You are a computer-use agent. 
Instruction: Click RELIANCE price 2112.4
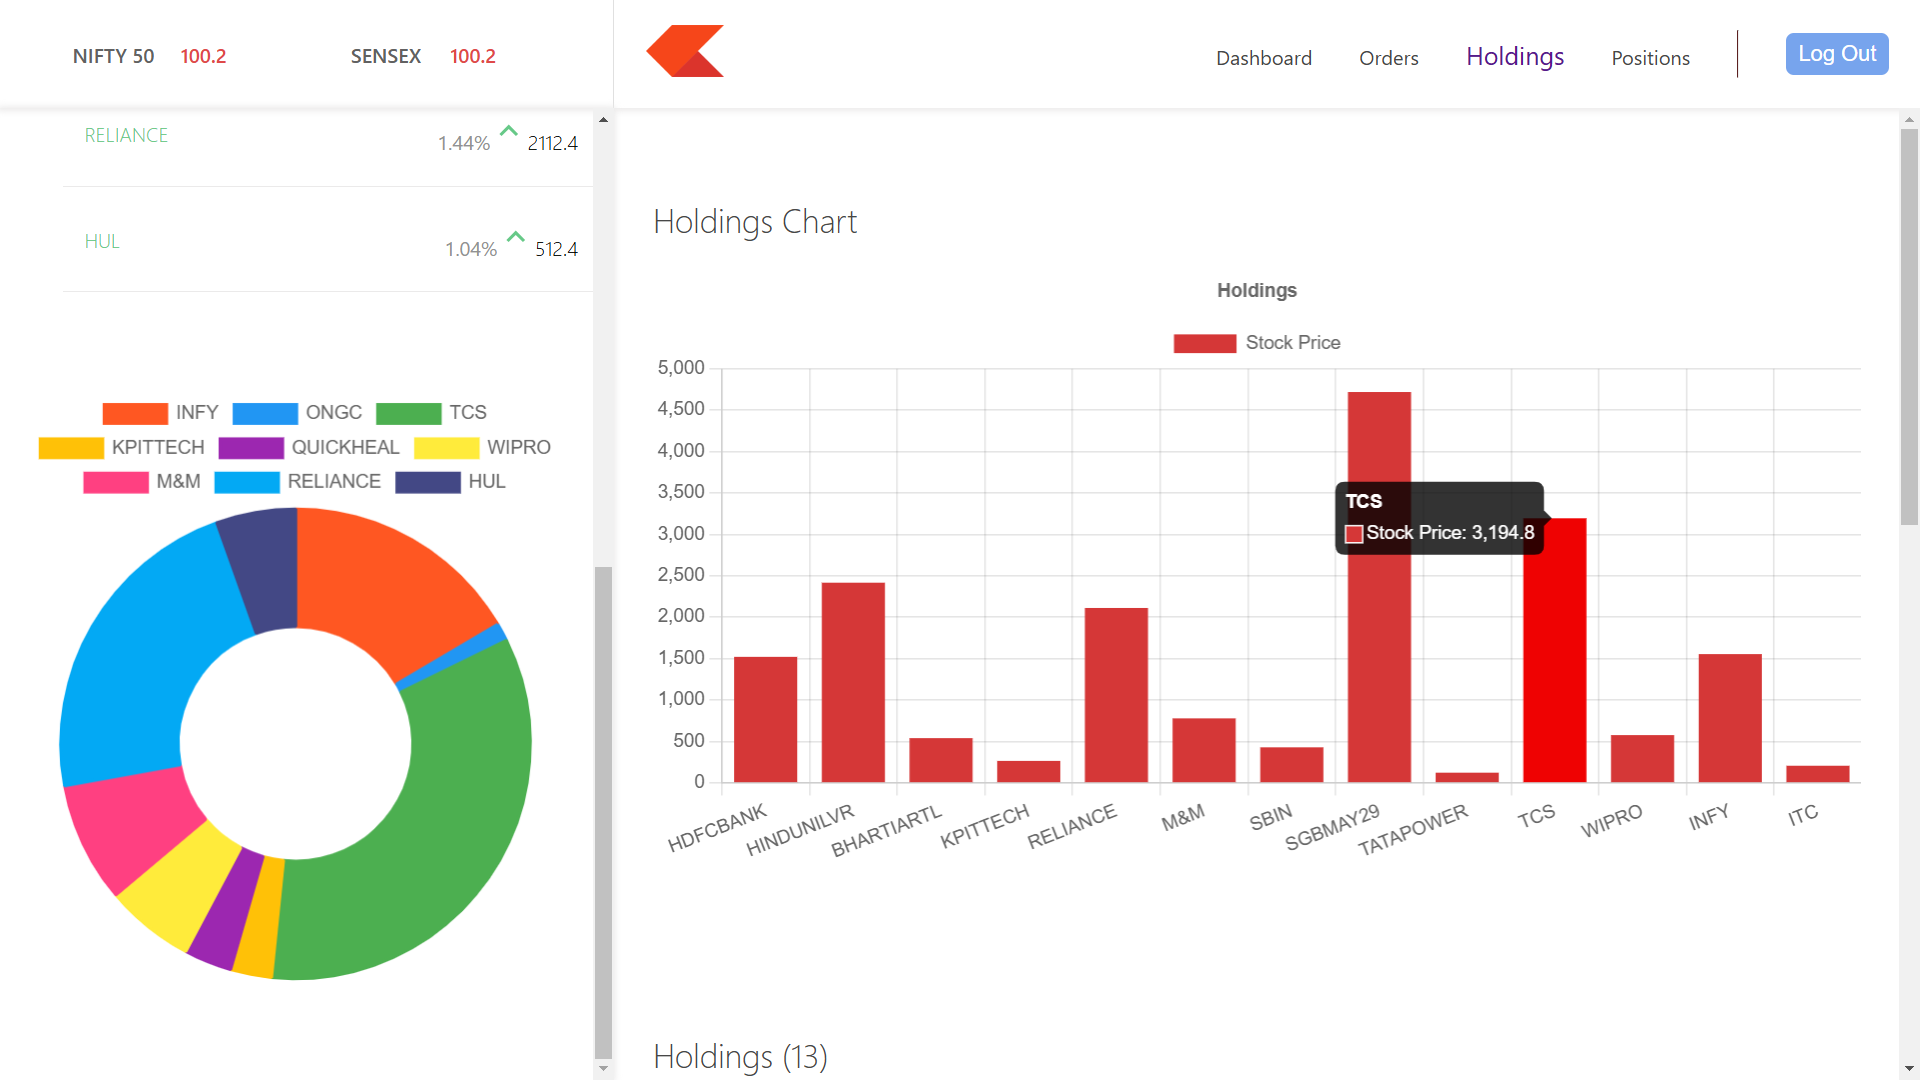(553, 143)
